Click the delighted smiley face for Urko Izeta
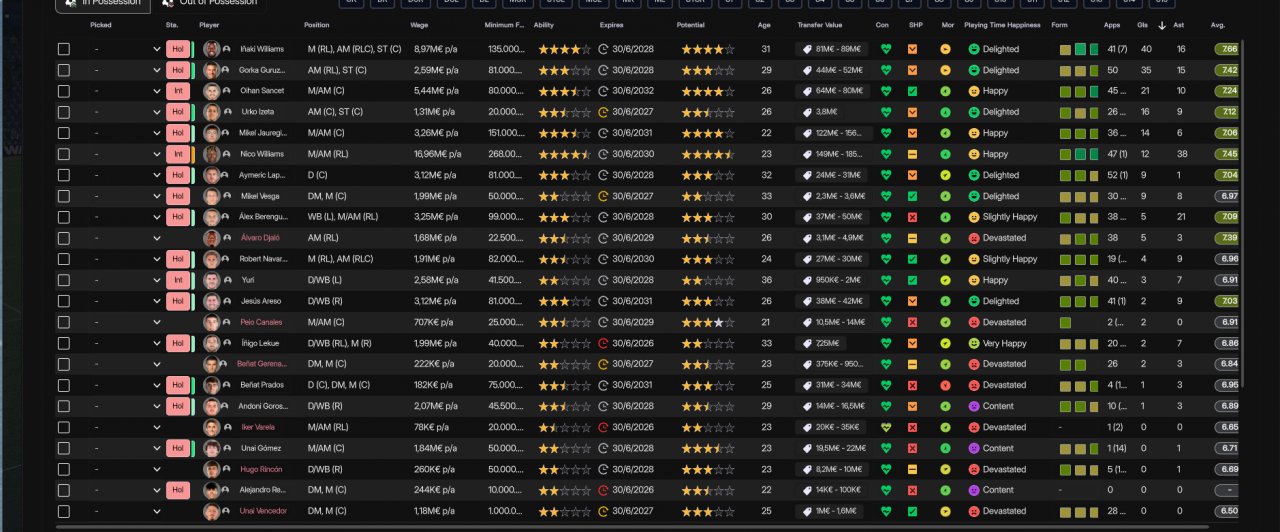Image resolution: width=1280 pixels, height=532 pixels. coord(974,112)
